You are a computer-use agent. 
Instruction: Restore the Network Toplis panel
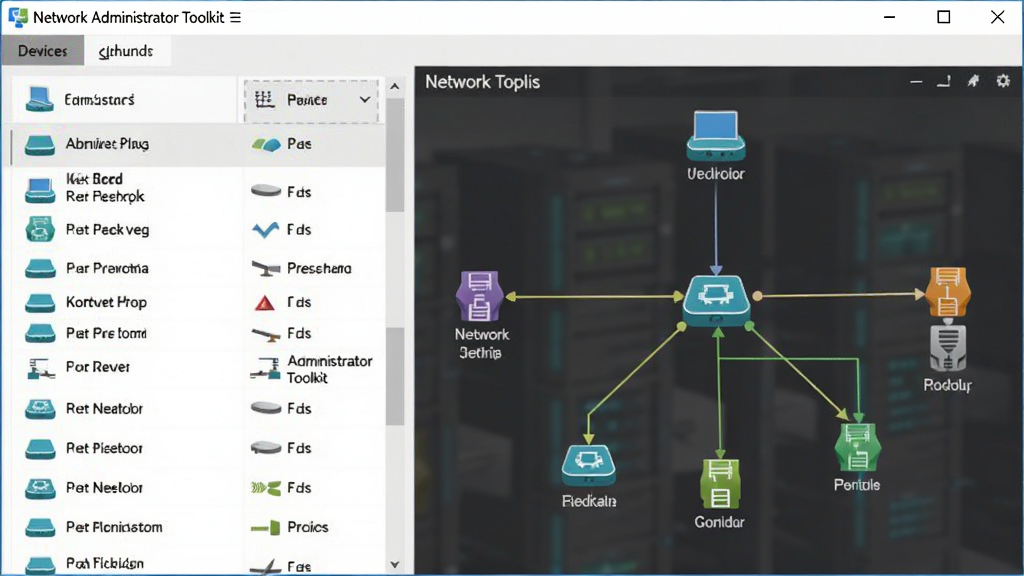tap(944, 82)
